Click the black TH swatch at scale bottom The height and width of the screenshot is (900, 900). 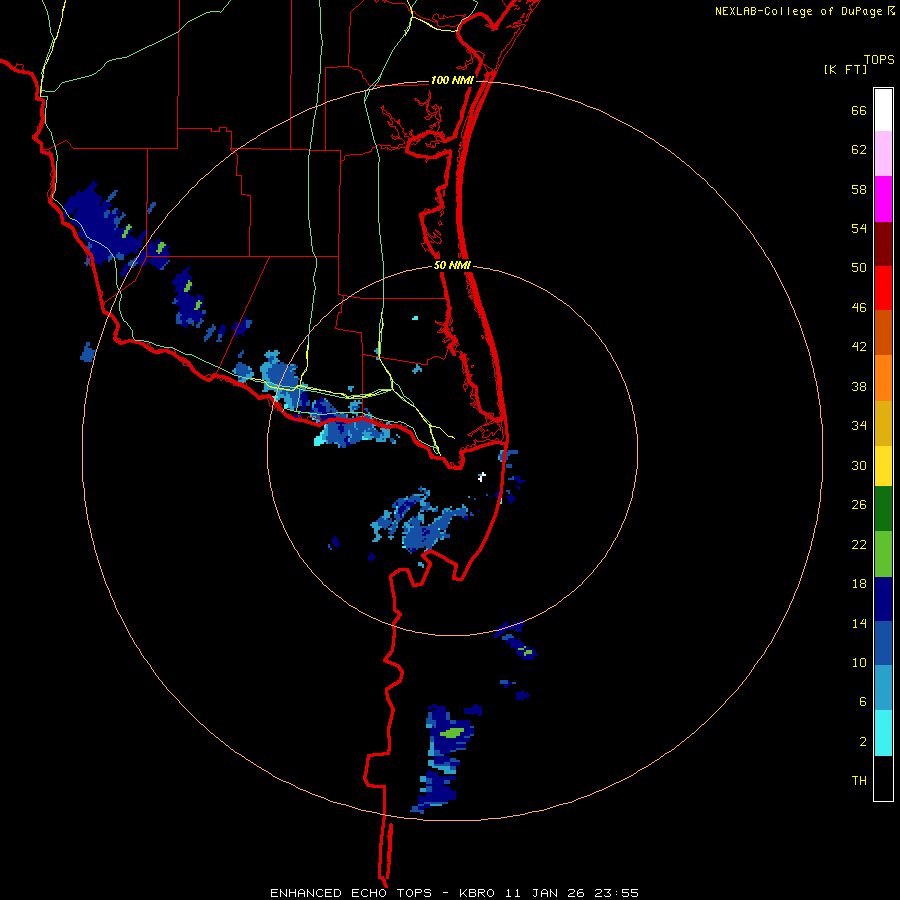point(883,778)
